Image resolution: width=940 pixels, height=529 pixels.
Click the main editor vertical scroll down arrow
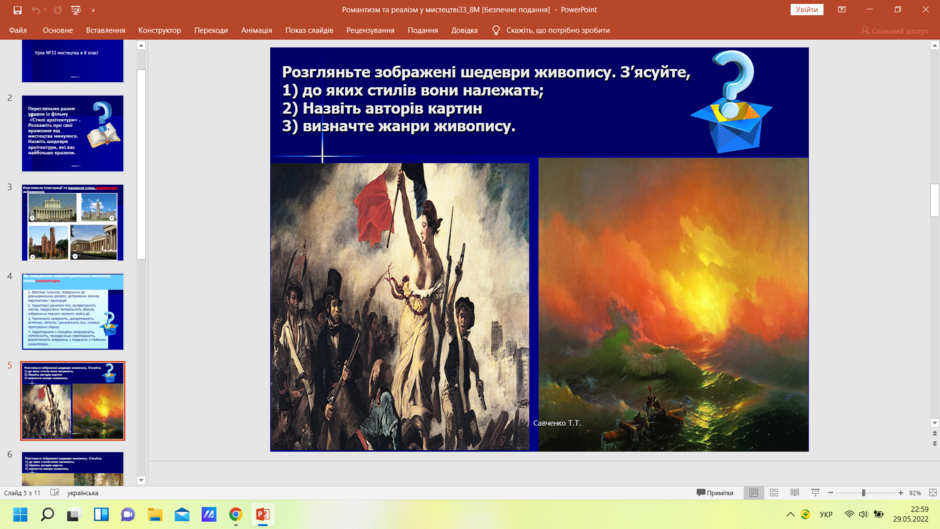point(934,423)
